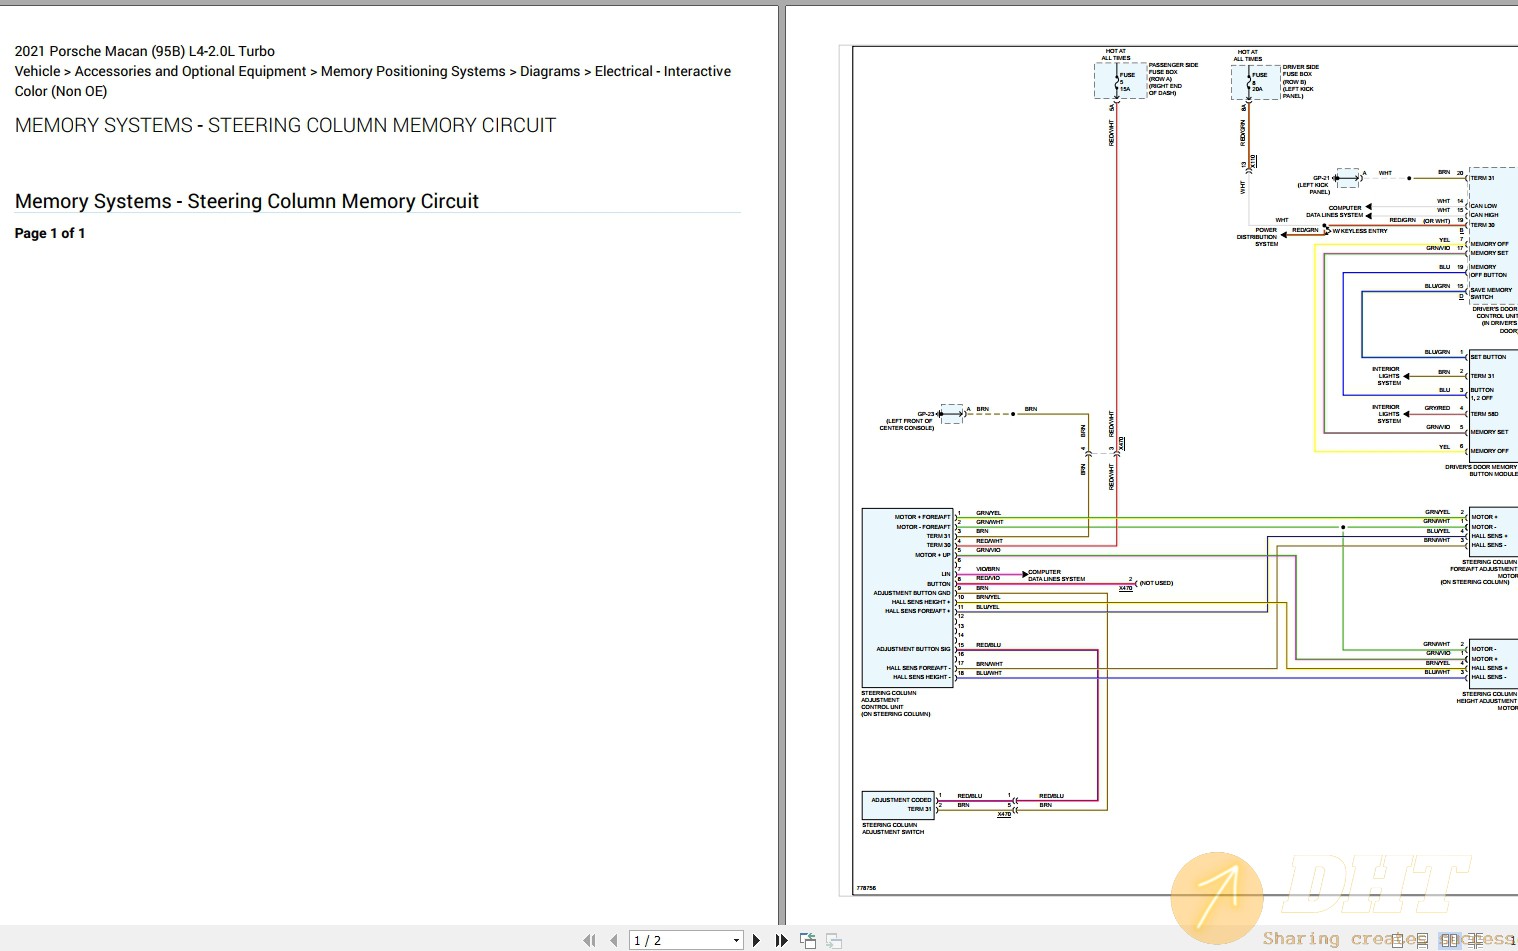This screenshot has height=951, width=1518.
Task: Click the 'MOTOR + FORE/AFT' pin label
Action: pyautogui.click(x=922, y=517)
